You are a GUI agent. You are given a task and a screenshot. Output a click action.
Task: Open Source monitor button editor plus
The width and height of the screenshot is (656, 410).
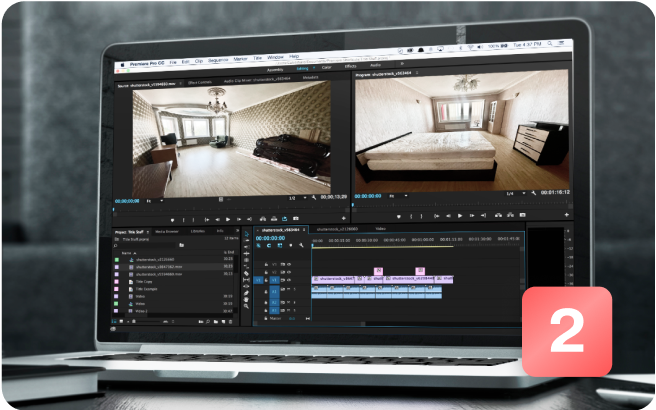click(343, 218)
